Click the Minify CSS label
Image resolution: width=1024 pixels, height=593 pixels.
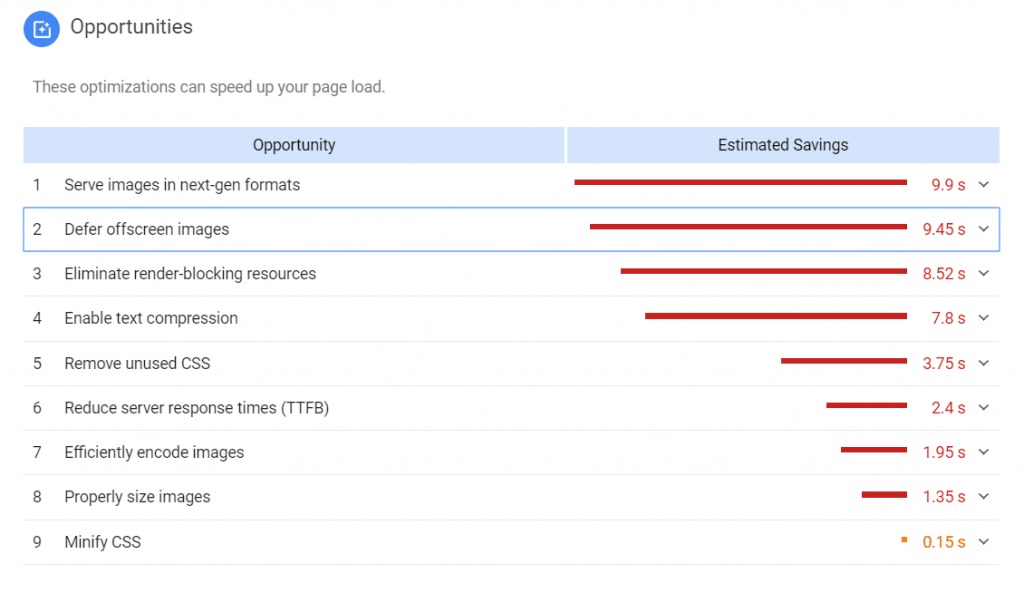point(103,541)
